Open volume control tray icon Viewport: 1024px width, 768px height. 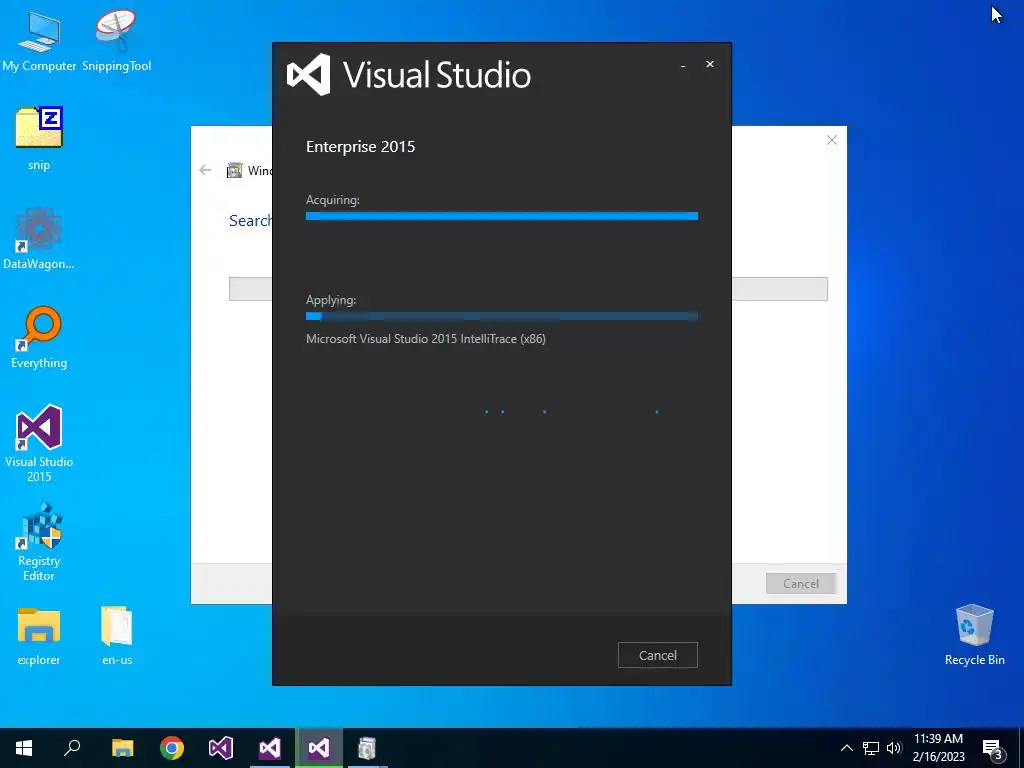(894, 748)
